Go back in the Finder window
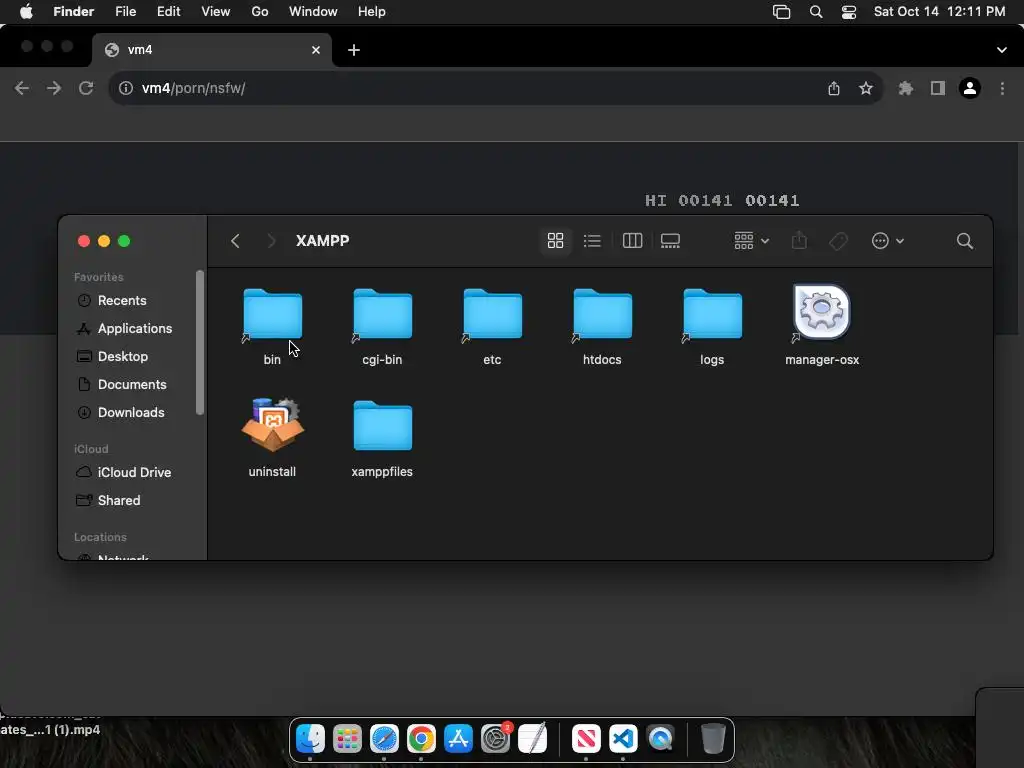1024x768 pixels. coord(235,241)
